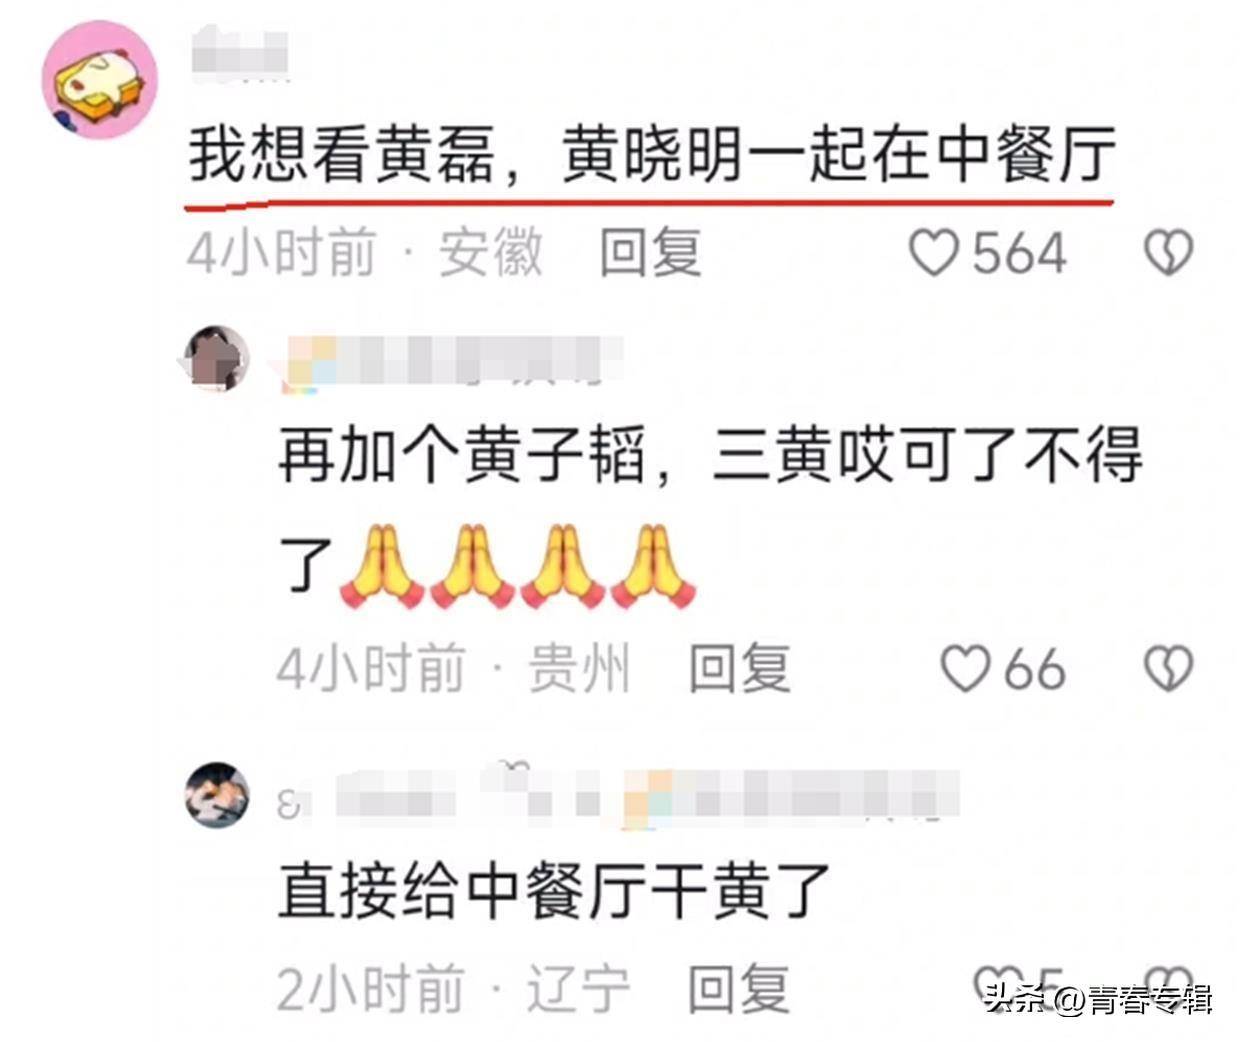
Task: Open the third commenter's avatar
Action: pyautogui.click(x=218, y=795)
